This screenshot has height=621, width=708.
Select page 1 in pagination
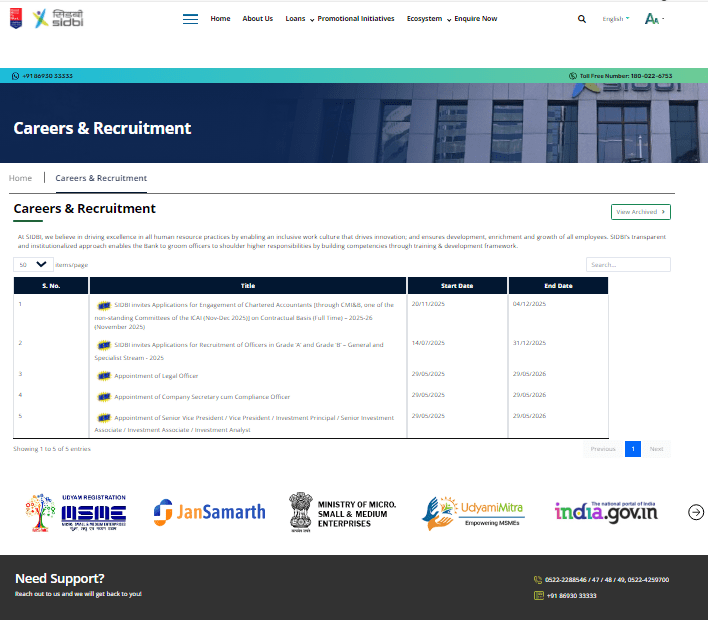(633, 449)
